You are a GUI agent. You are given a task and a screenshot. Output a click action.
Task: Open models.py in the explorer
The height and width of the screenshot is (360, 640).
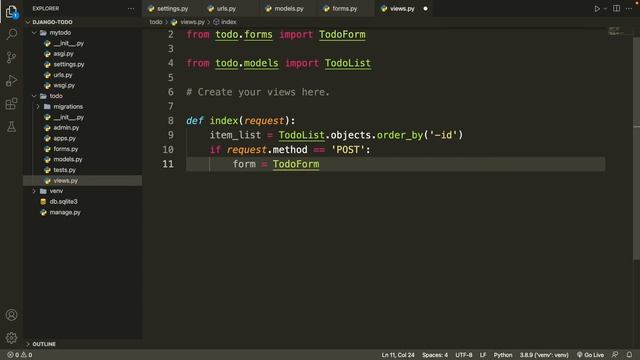pyautogui.click(x=68, y=160)
